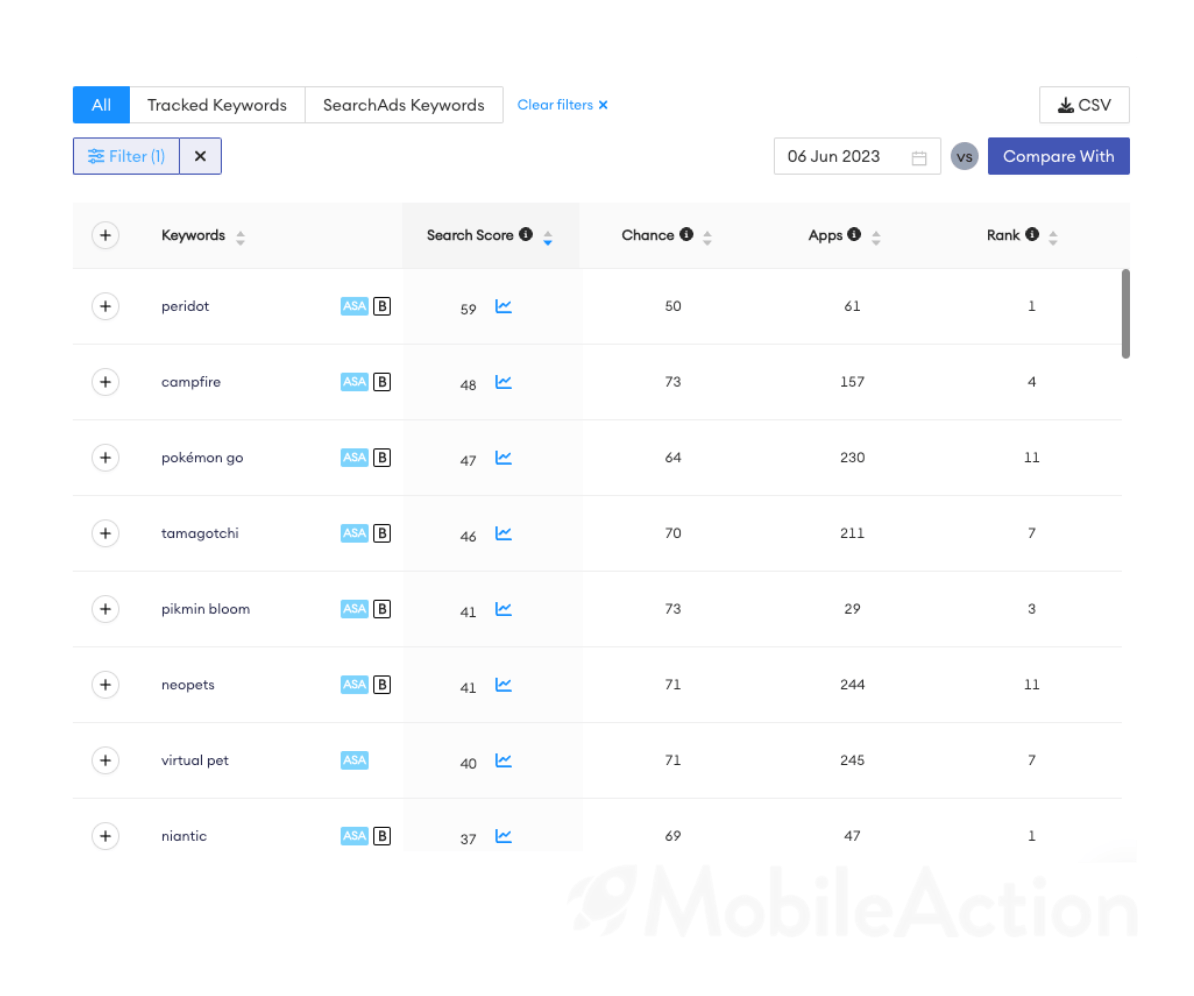Click B badge on campfire row

[382, 381]
